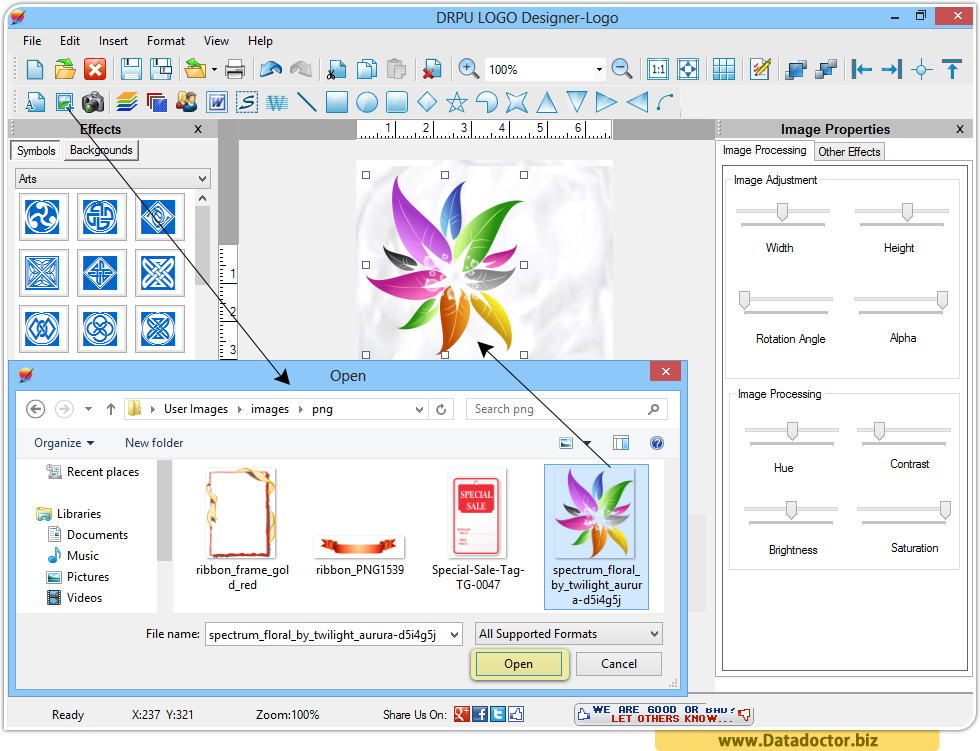
Task: Expand the view options dropdown arrow in dialog
Action: coord(588,443)
